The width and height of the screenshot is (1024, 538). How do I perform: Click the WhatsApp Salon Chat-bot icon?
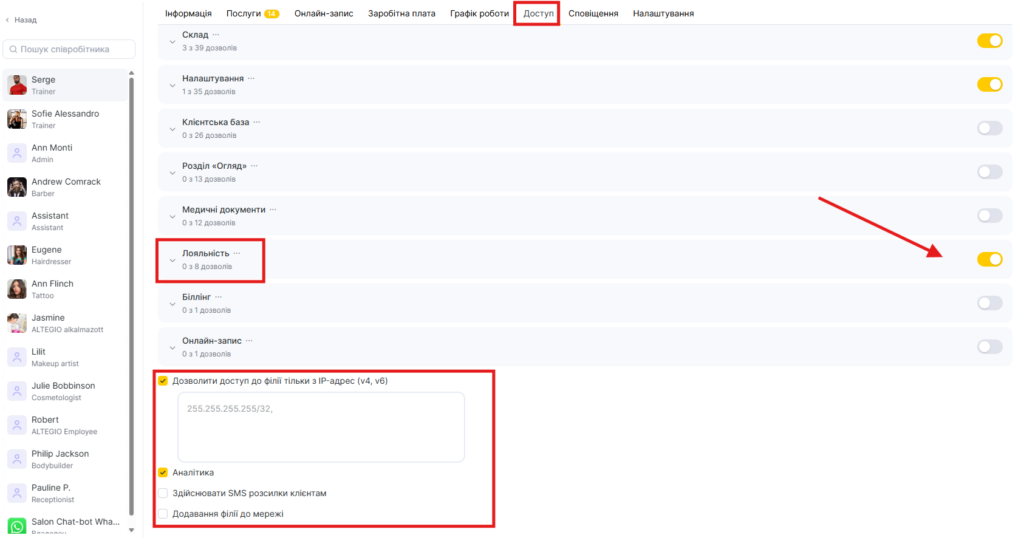[17, 526]
